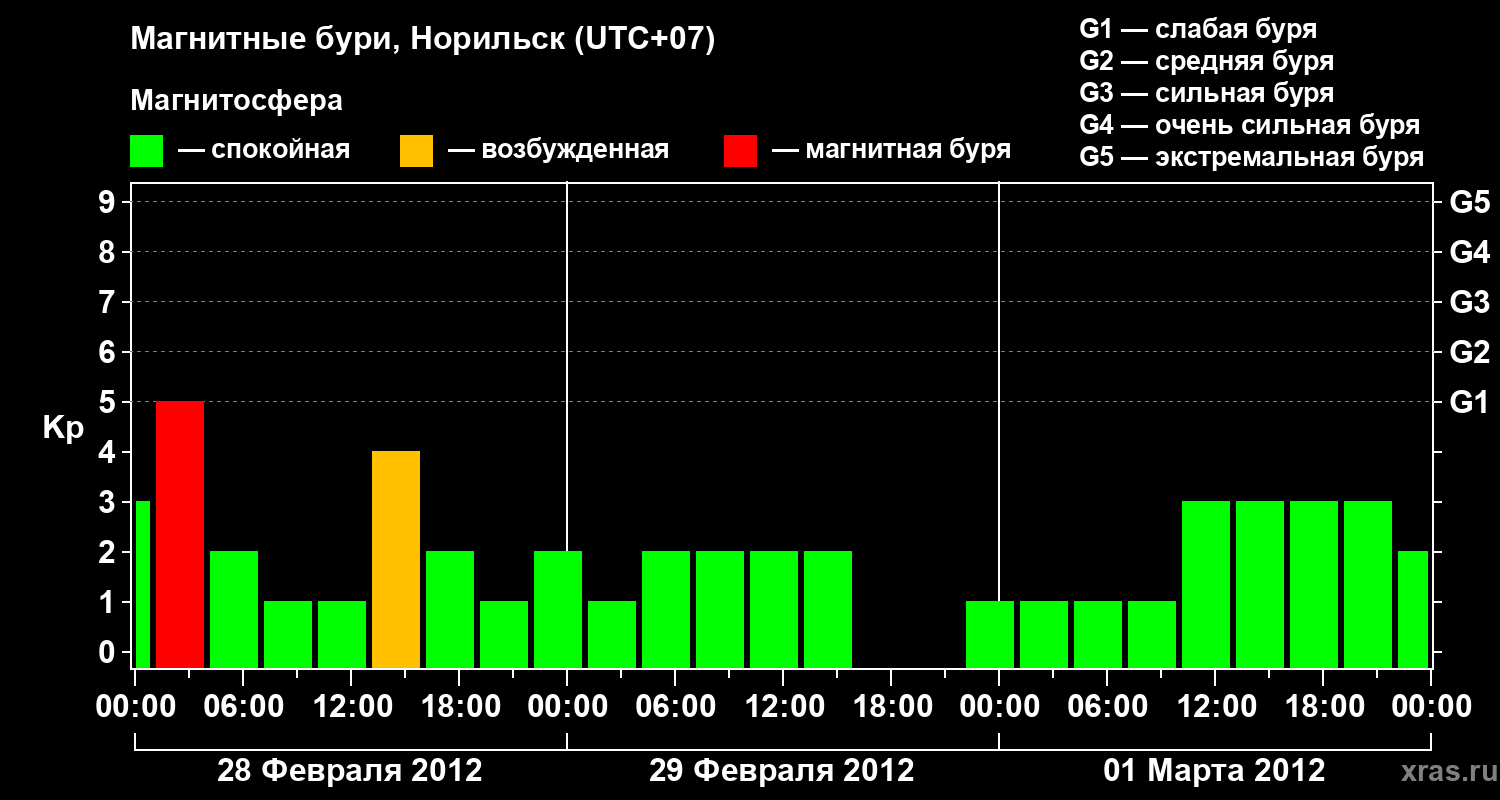Select the narrow first green bar at Kp 3

click(x=143, y=584)
